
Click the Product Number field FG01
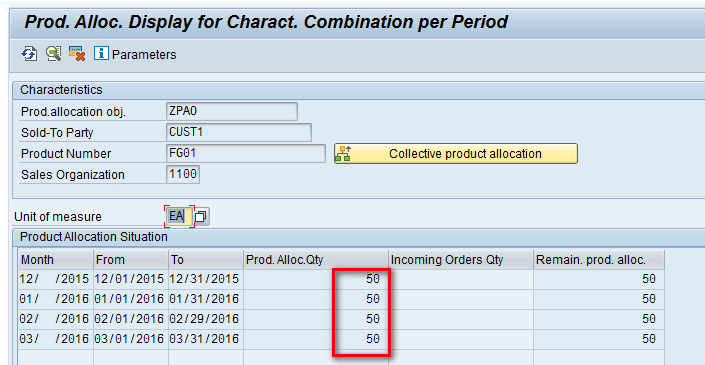coord(245,153)
